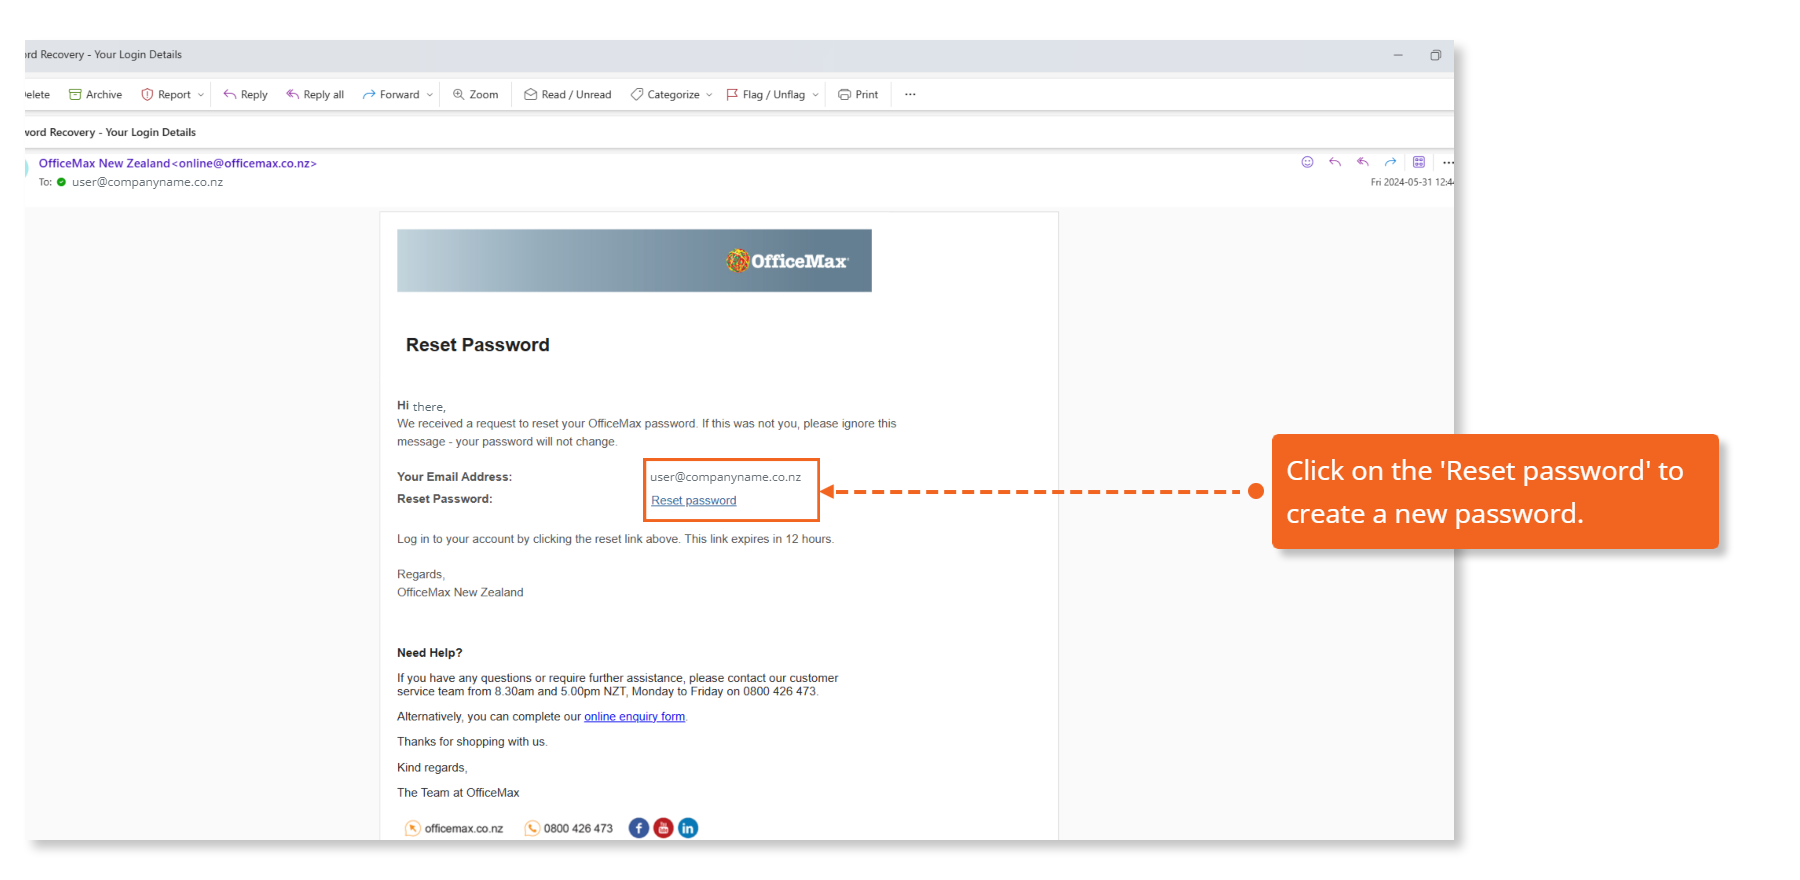Click the smiley react icon in message header
This screenshot has width=1800, height=880.
pyautogui.click(x=1307, y=162)
